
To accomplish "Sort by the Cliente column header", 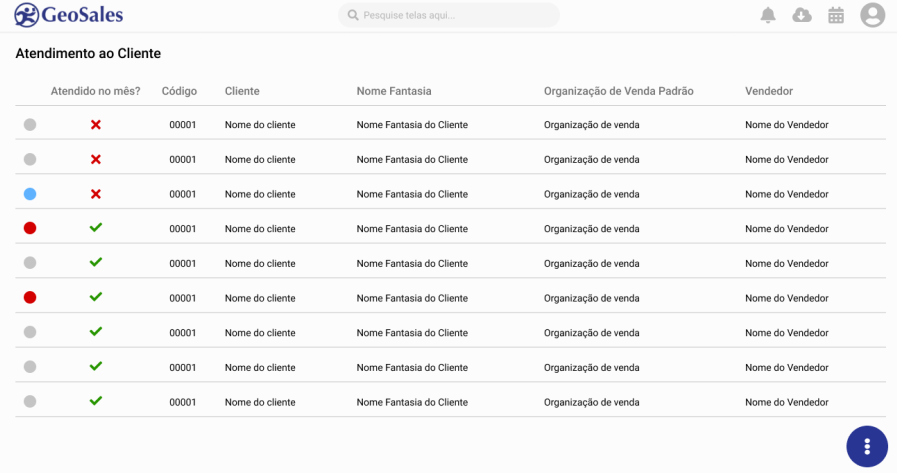I will point(242,91).
